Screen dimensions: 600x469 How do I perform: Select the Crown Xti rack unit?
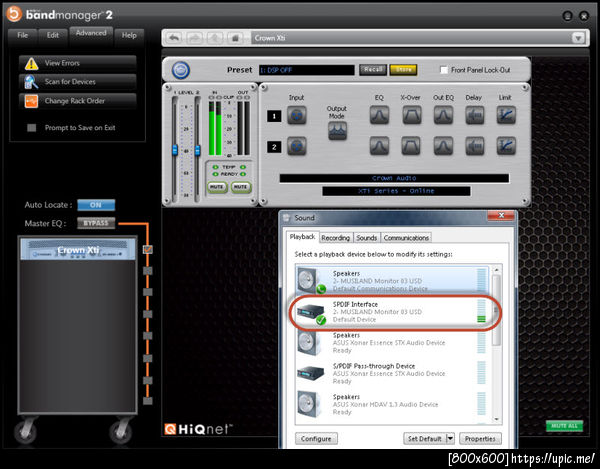[78, 249]
